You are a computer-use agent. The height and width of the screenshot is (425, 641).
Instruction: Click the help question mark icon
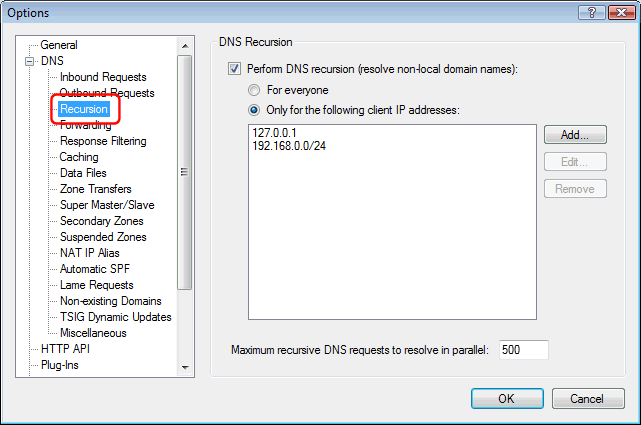click(592, 13)
